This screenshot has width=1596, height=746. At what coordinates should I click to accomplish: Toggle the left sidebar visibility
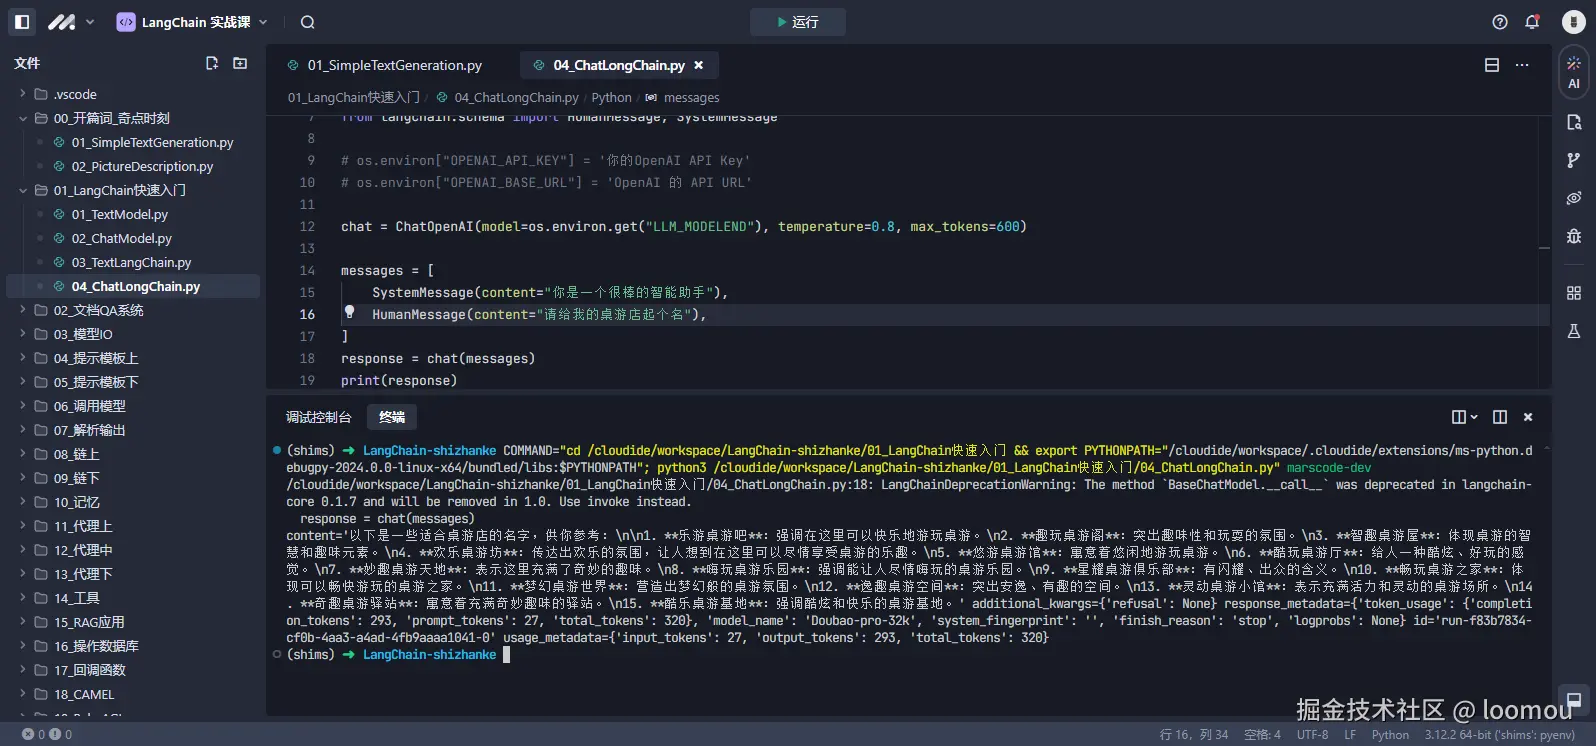click(22, 22)
